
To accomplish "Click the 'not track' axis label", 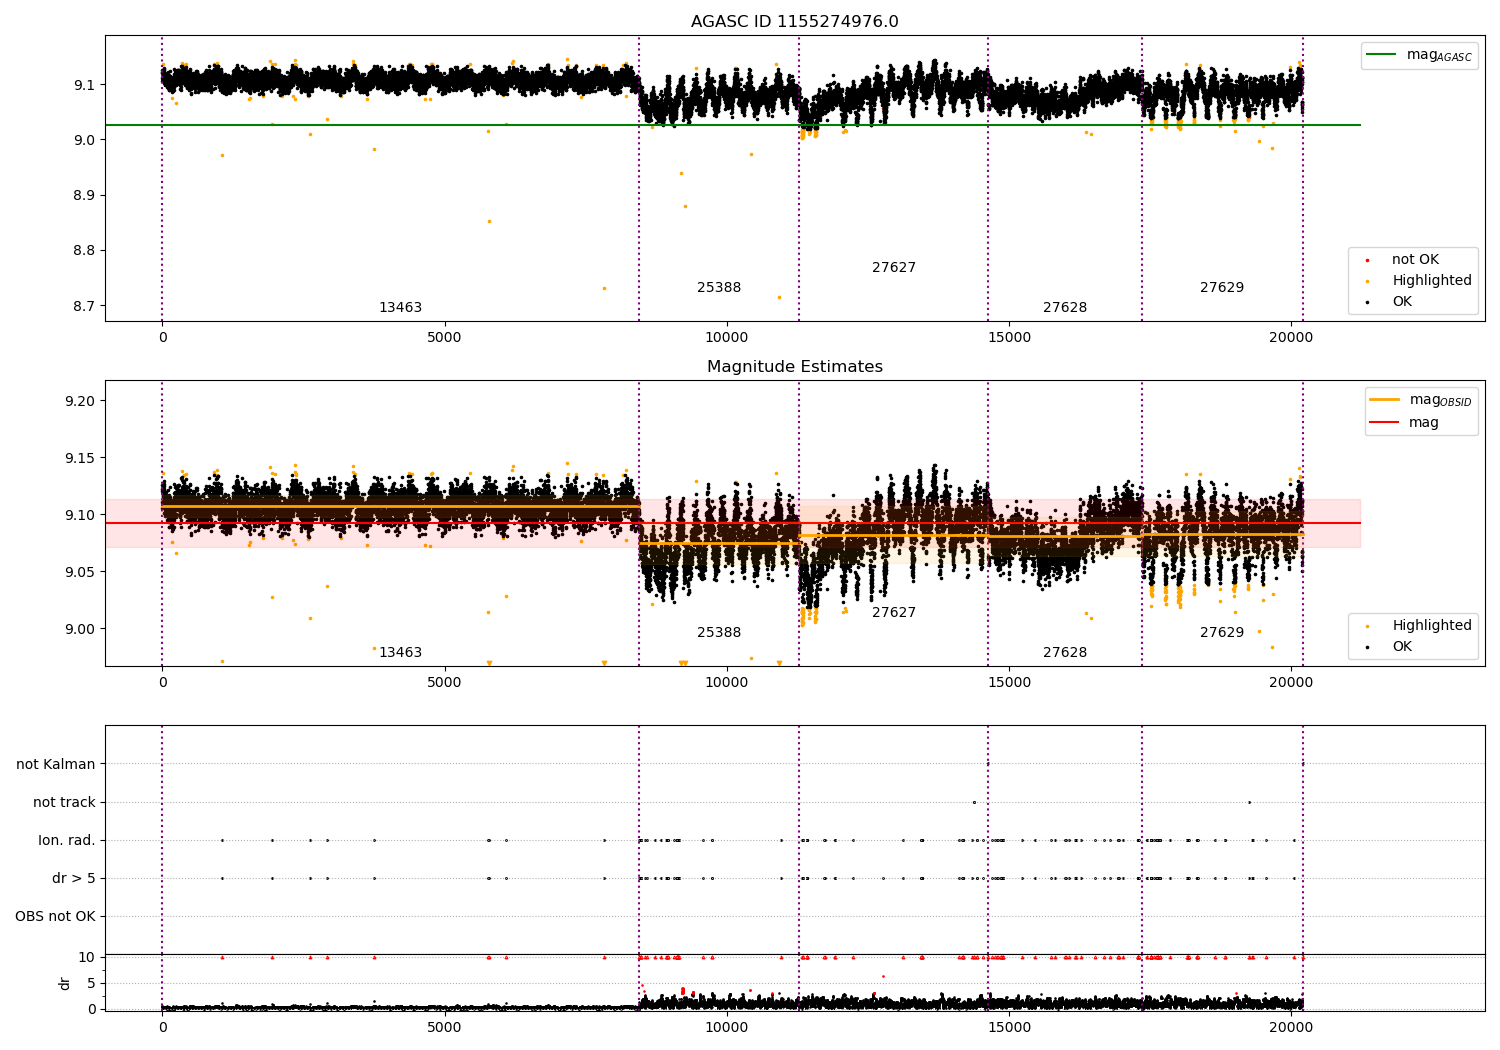I will (x=64, y=802).
